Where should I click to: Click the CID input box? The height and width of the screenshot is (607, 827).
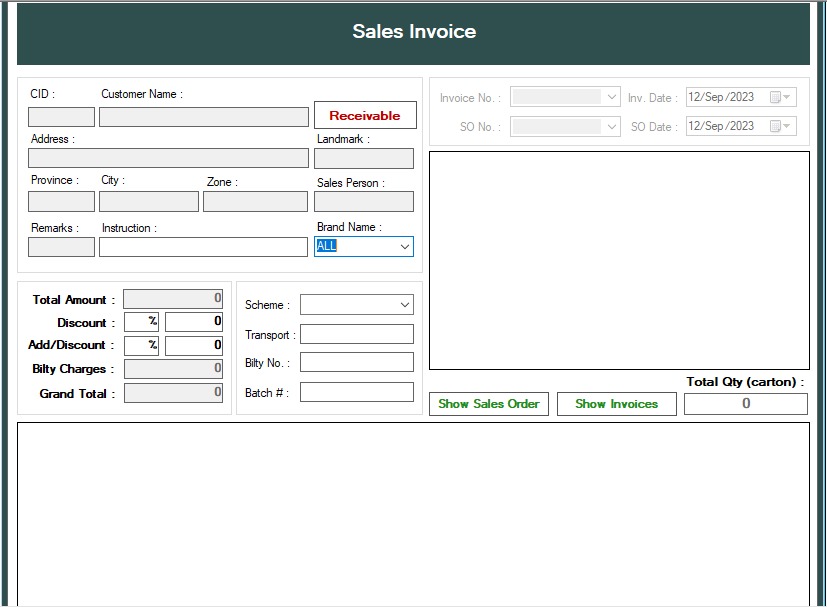tap(61, 117)
